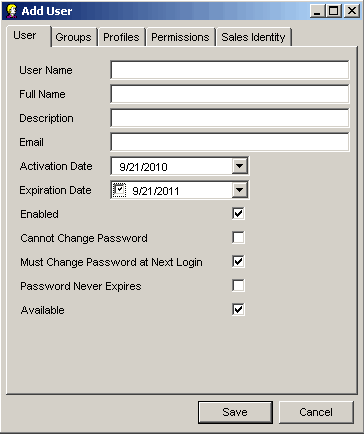Click into the Email field
This screenshot has height=434, width=364.
[x=230, y=142]
